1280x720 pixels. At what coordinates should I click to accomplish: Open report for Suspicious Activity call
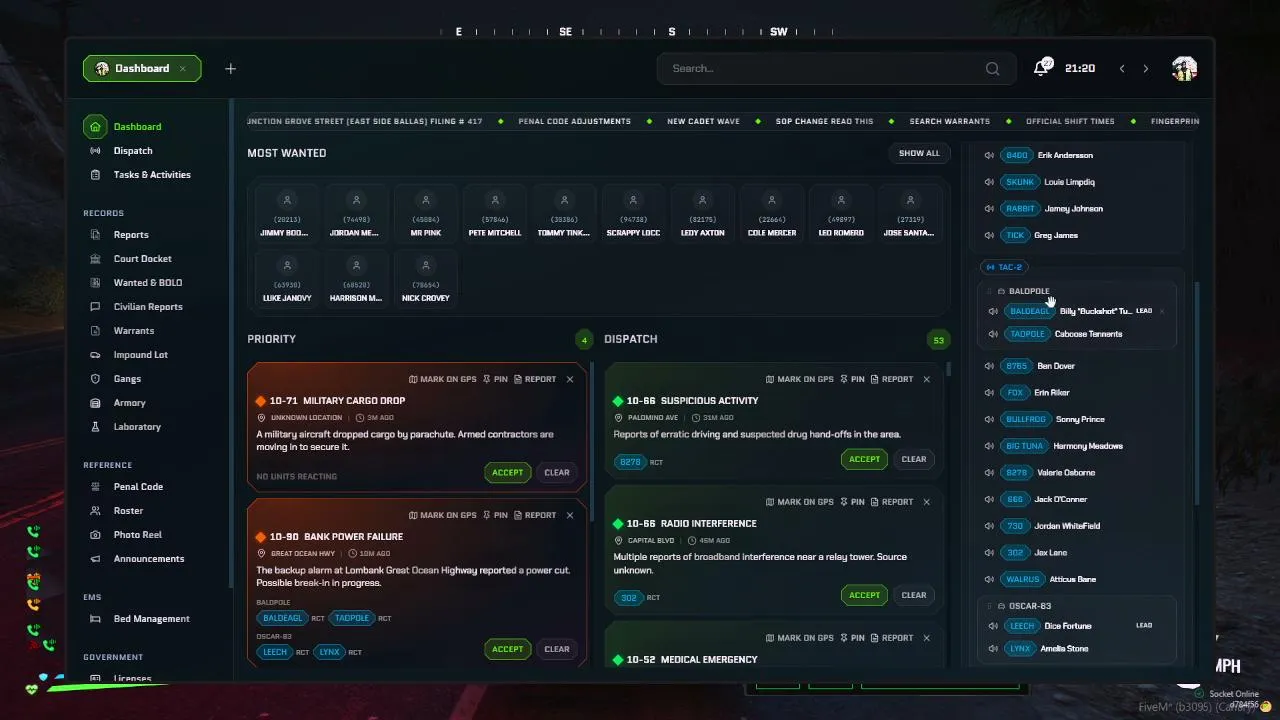point(891,379)
